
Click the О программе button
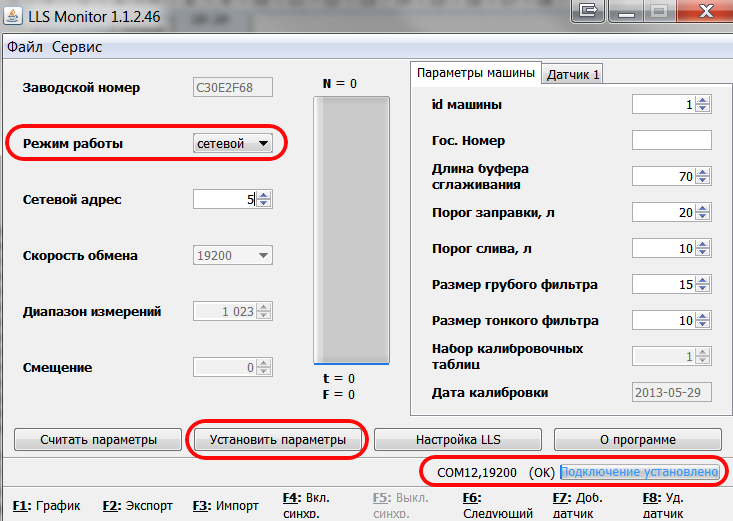[638, 440]
